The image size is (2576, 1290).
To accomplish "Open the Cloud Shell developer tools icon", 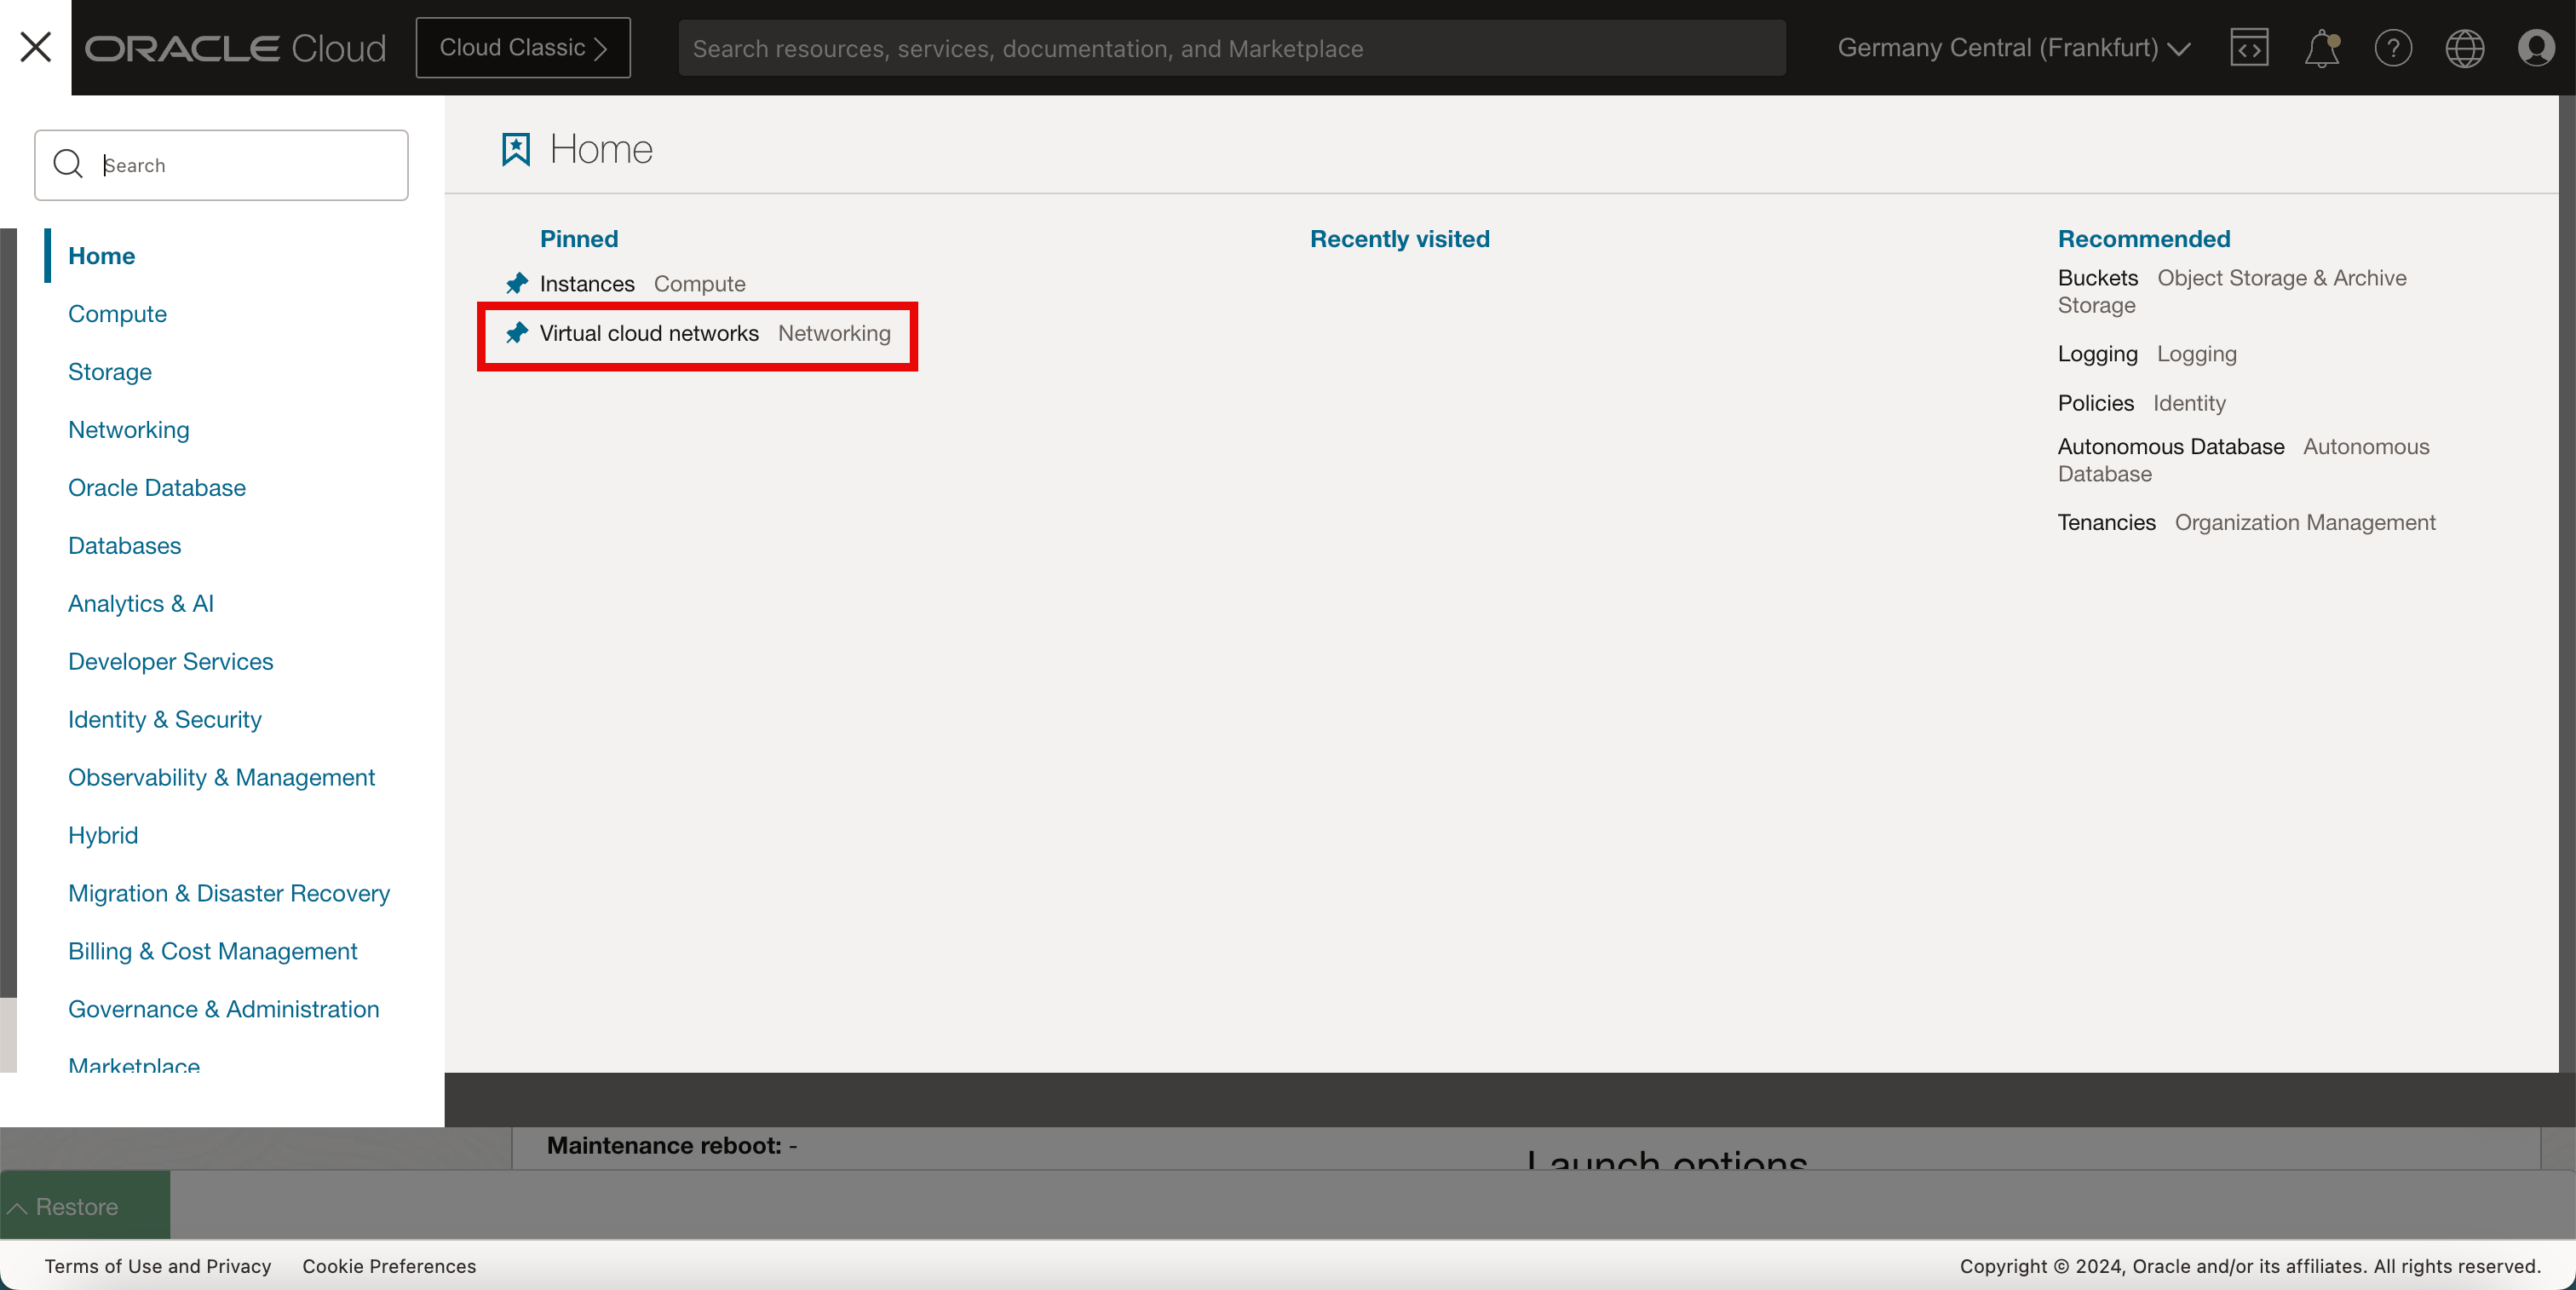I will click(x=2248, y=47).
